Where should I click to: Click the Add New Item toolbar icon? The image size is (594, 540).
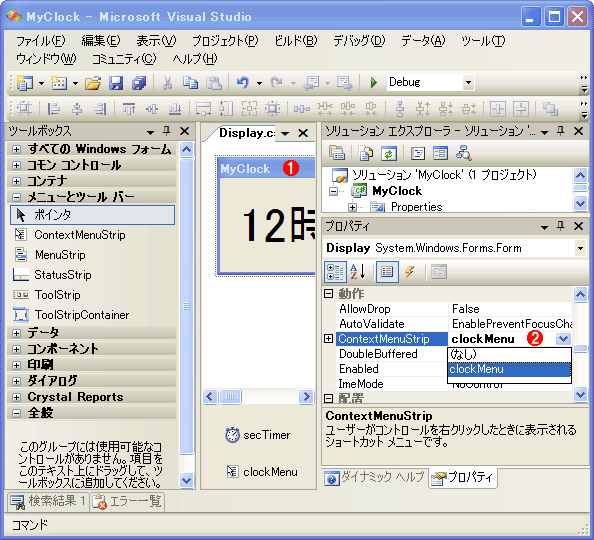click(59, 82)
